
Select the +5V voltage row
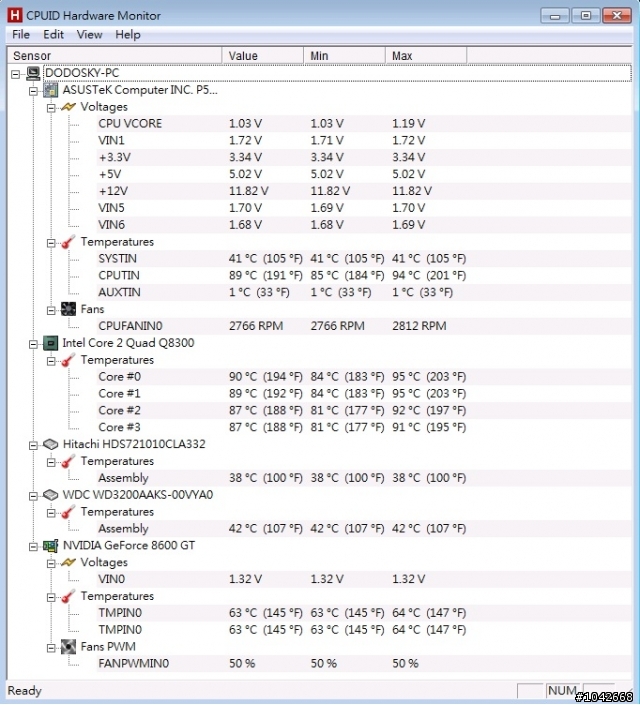coord(363,174)
